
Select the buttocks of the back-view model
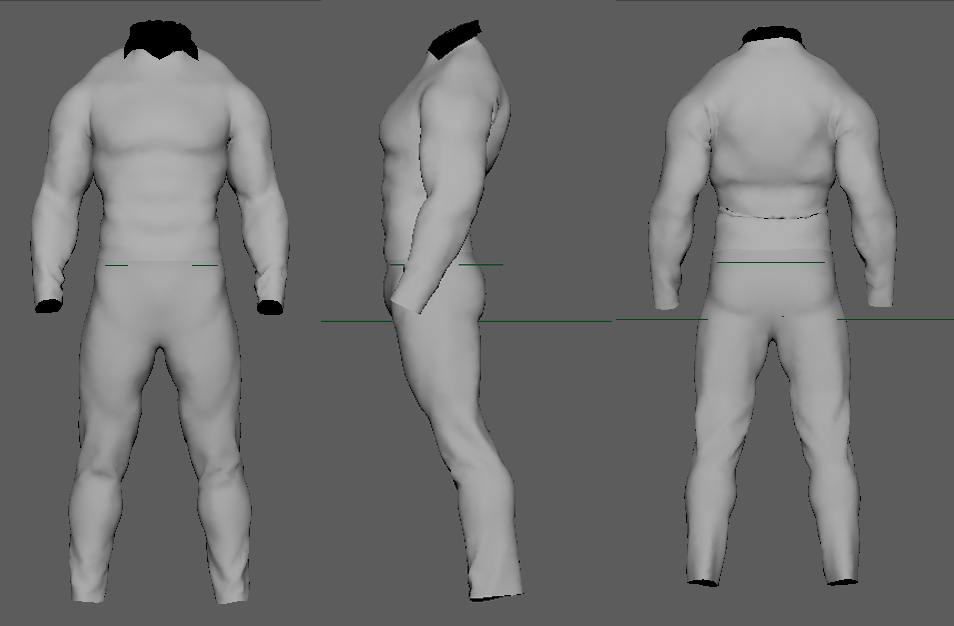click(770, 300)
